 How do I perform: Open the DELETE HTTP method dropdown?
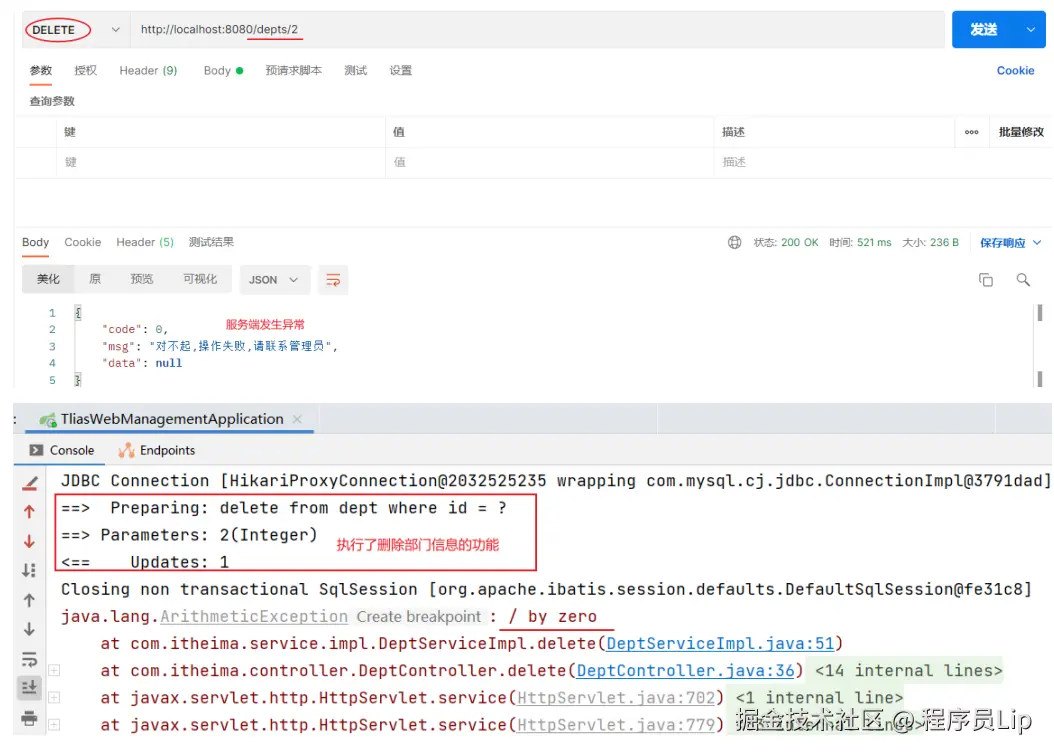(75, 30)
